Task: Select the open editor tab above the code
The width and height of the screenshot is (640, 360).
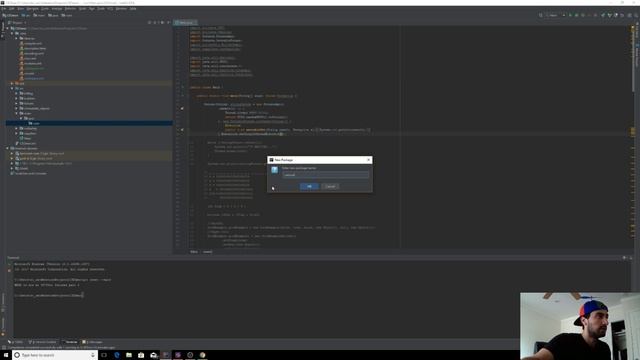Action: 185,22
